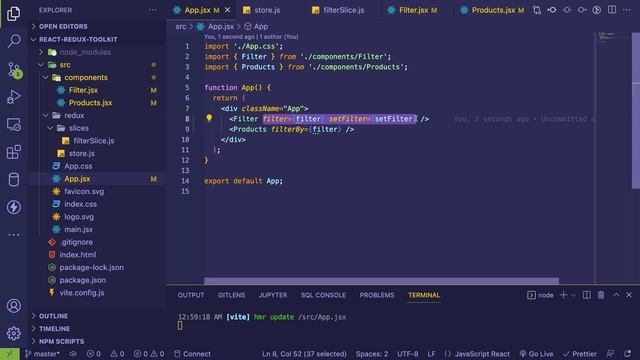
Task: Click the master branch in status bar
Action: tap(42, 353)
